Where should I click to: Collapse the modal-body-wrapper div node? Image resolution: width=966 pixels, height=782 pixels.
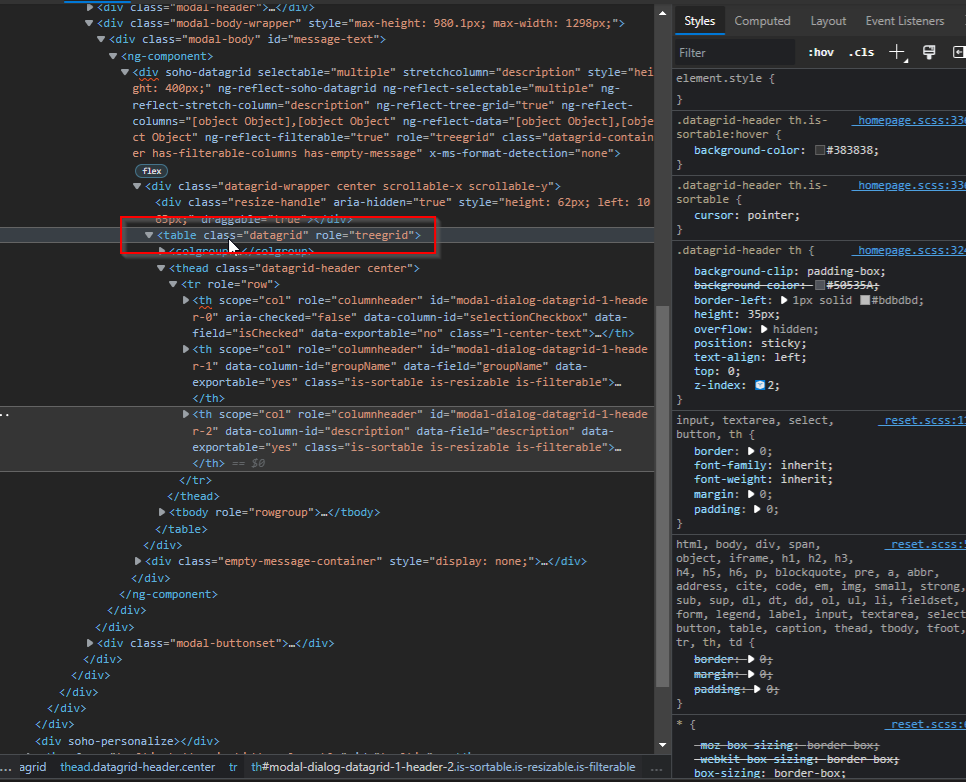pyautogui.click(x=89, y=23)
